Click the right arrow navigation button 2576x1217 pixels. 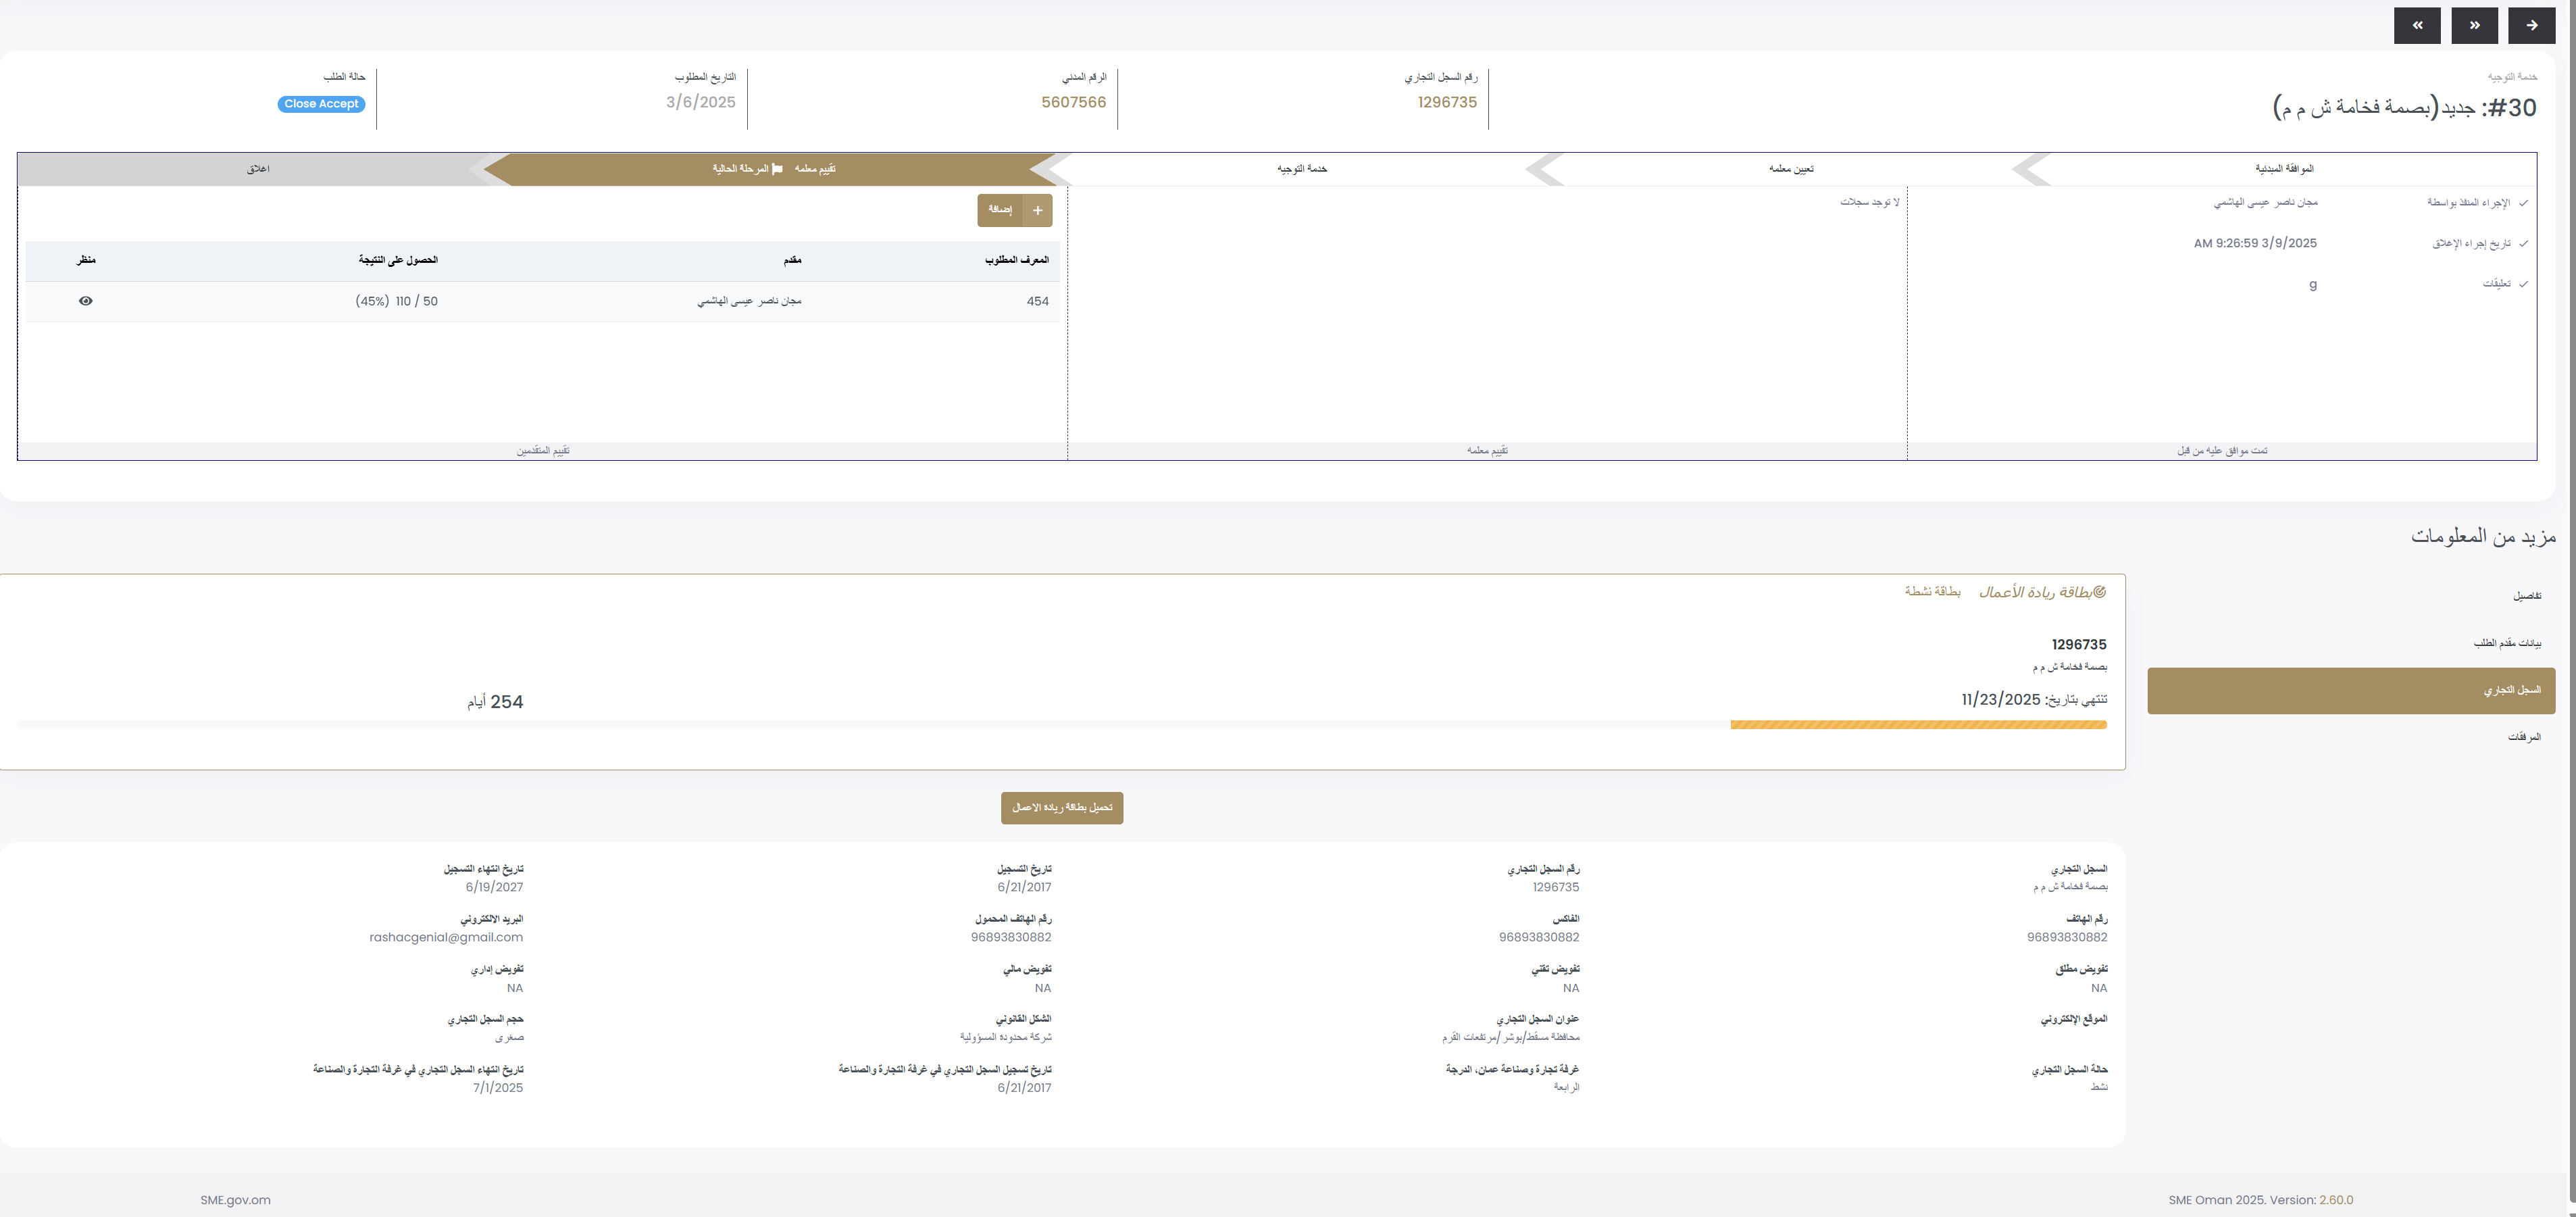point(2531,26)
